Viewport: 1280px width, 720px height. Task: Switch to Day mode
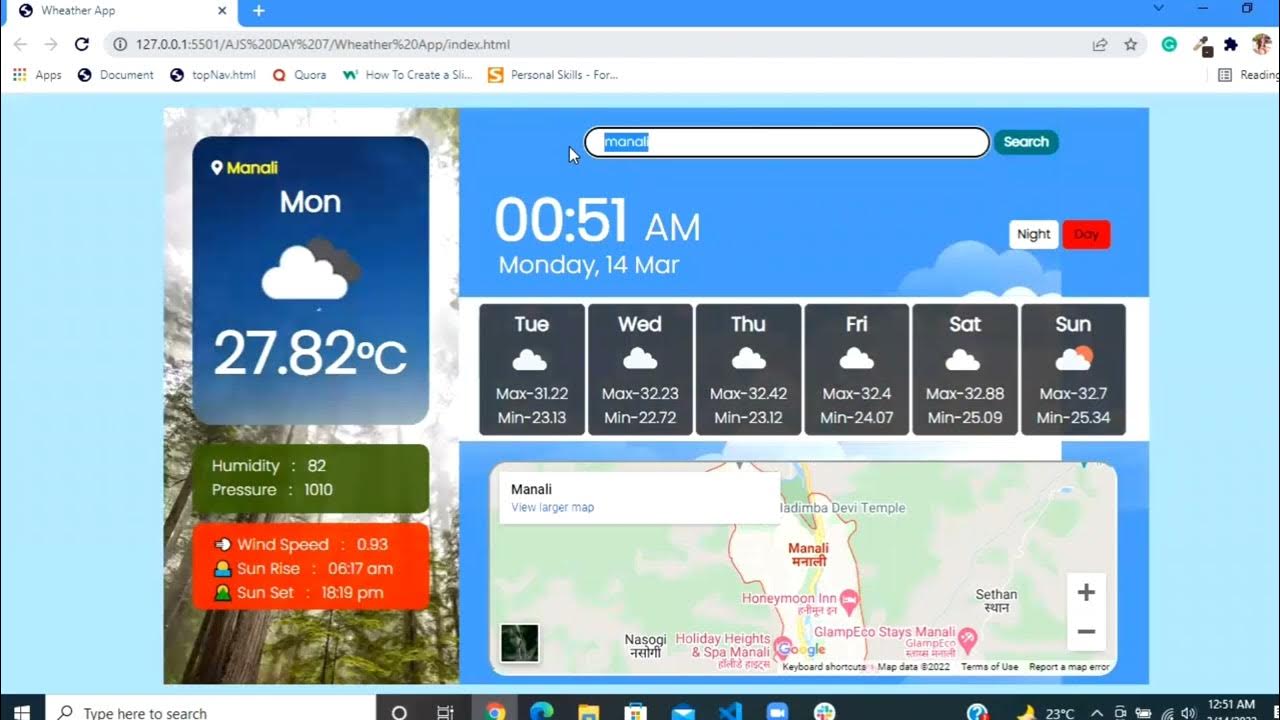point(1086,234)
